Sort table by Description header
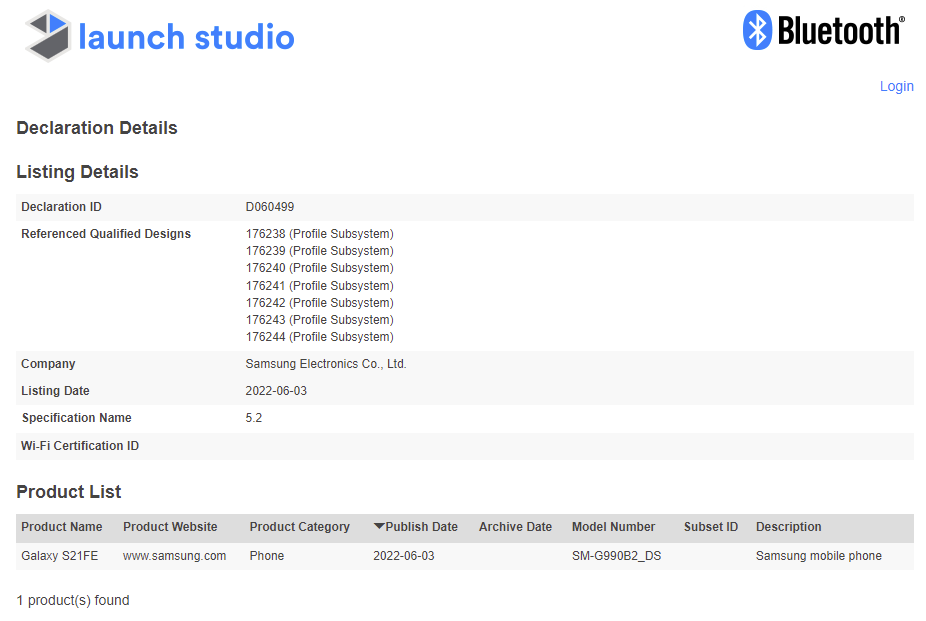This screenshot has width=926, height=621. click(788, 527)
